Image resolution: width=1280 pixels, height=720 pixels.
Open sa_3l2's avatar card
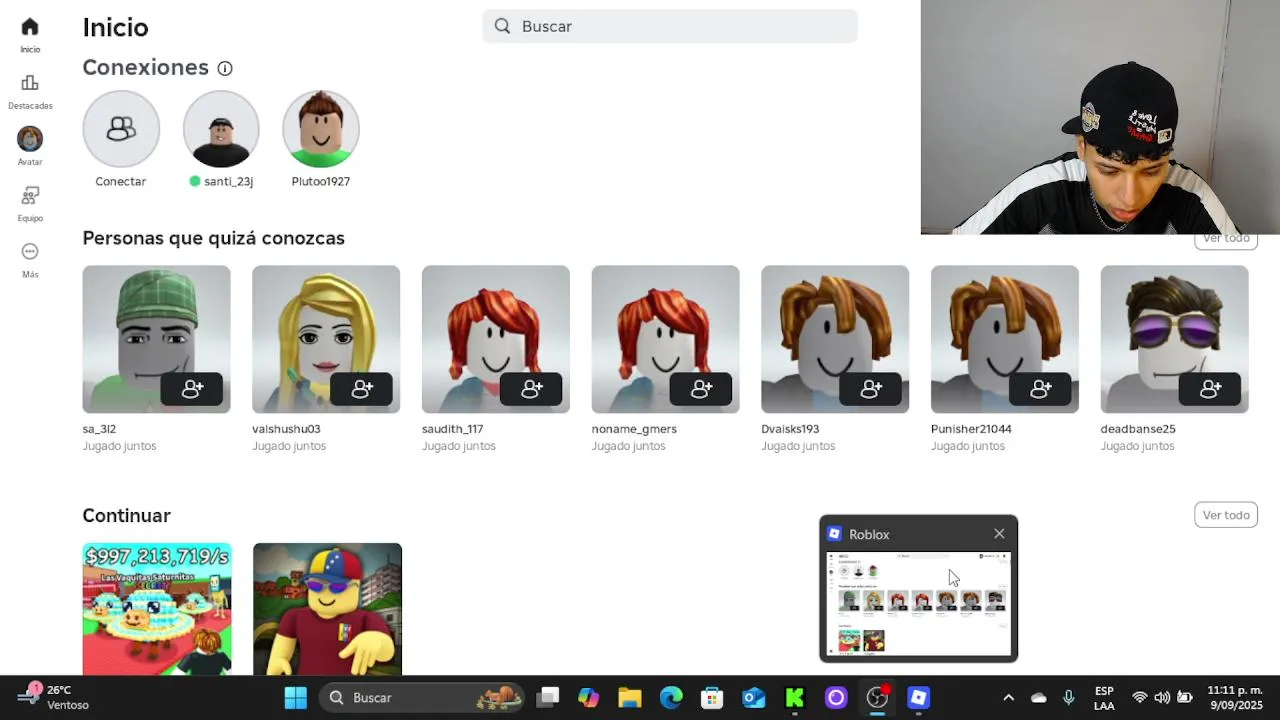click(x=156, y=339)
